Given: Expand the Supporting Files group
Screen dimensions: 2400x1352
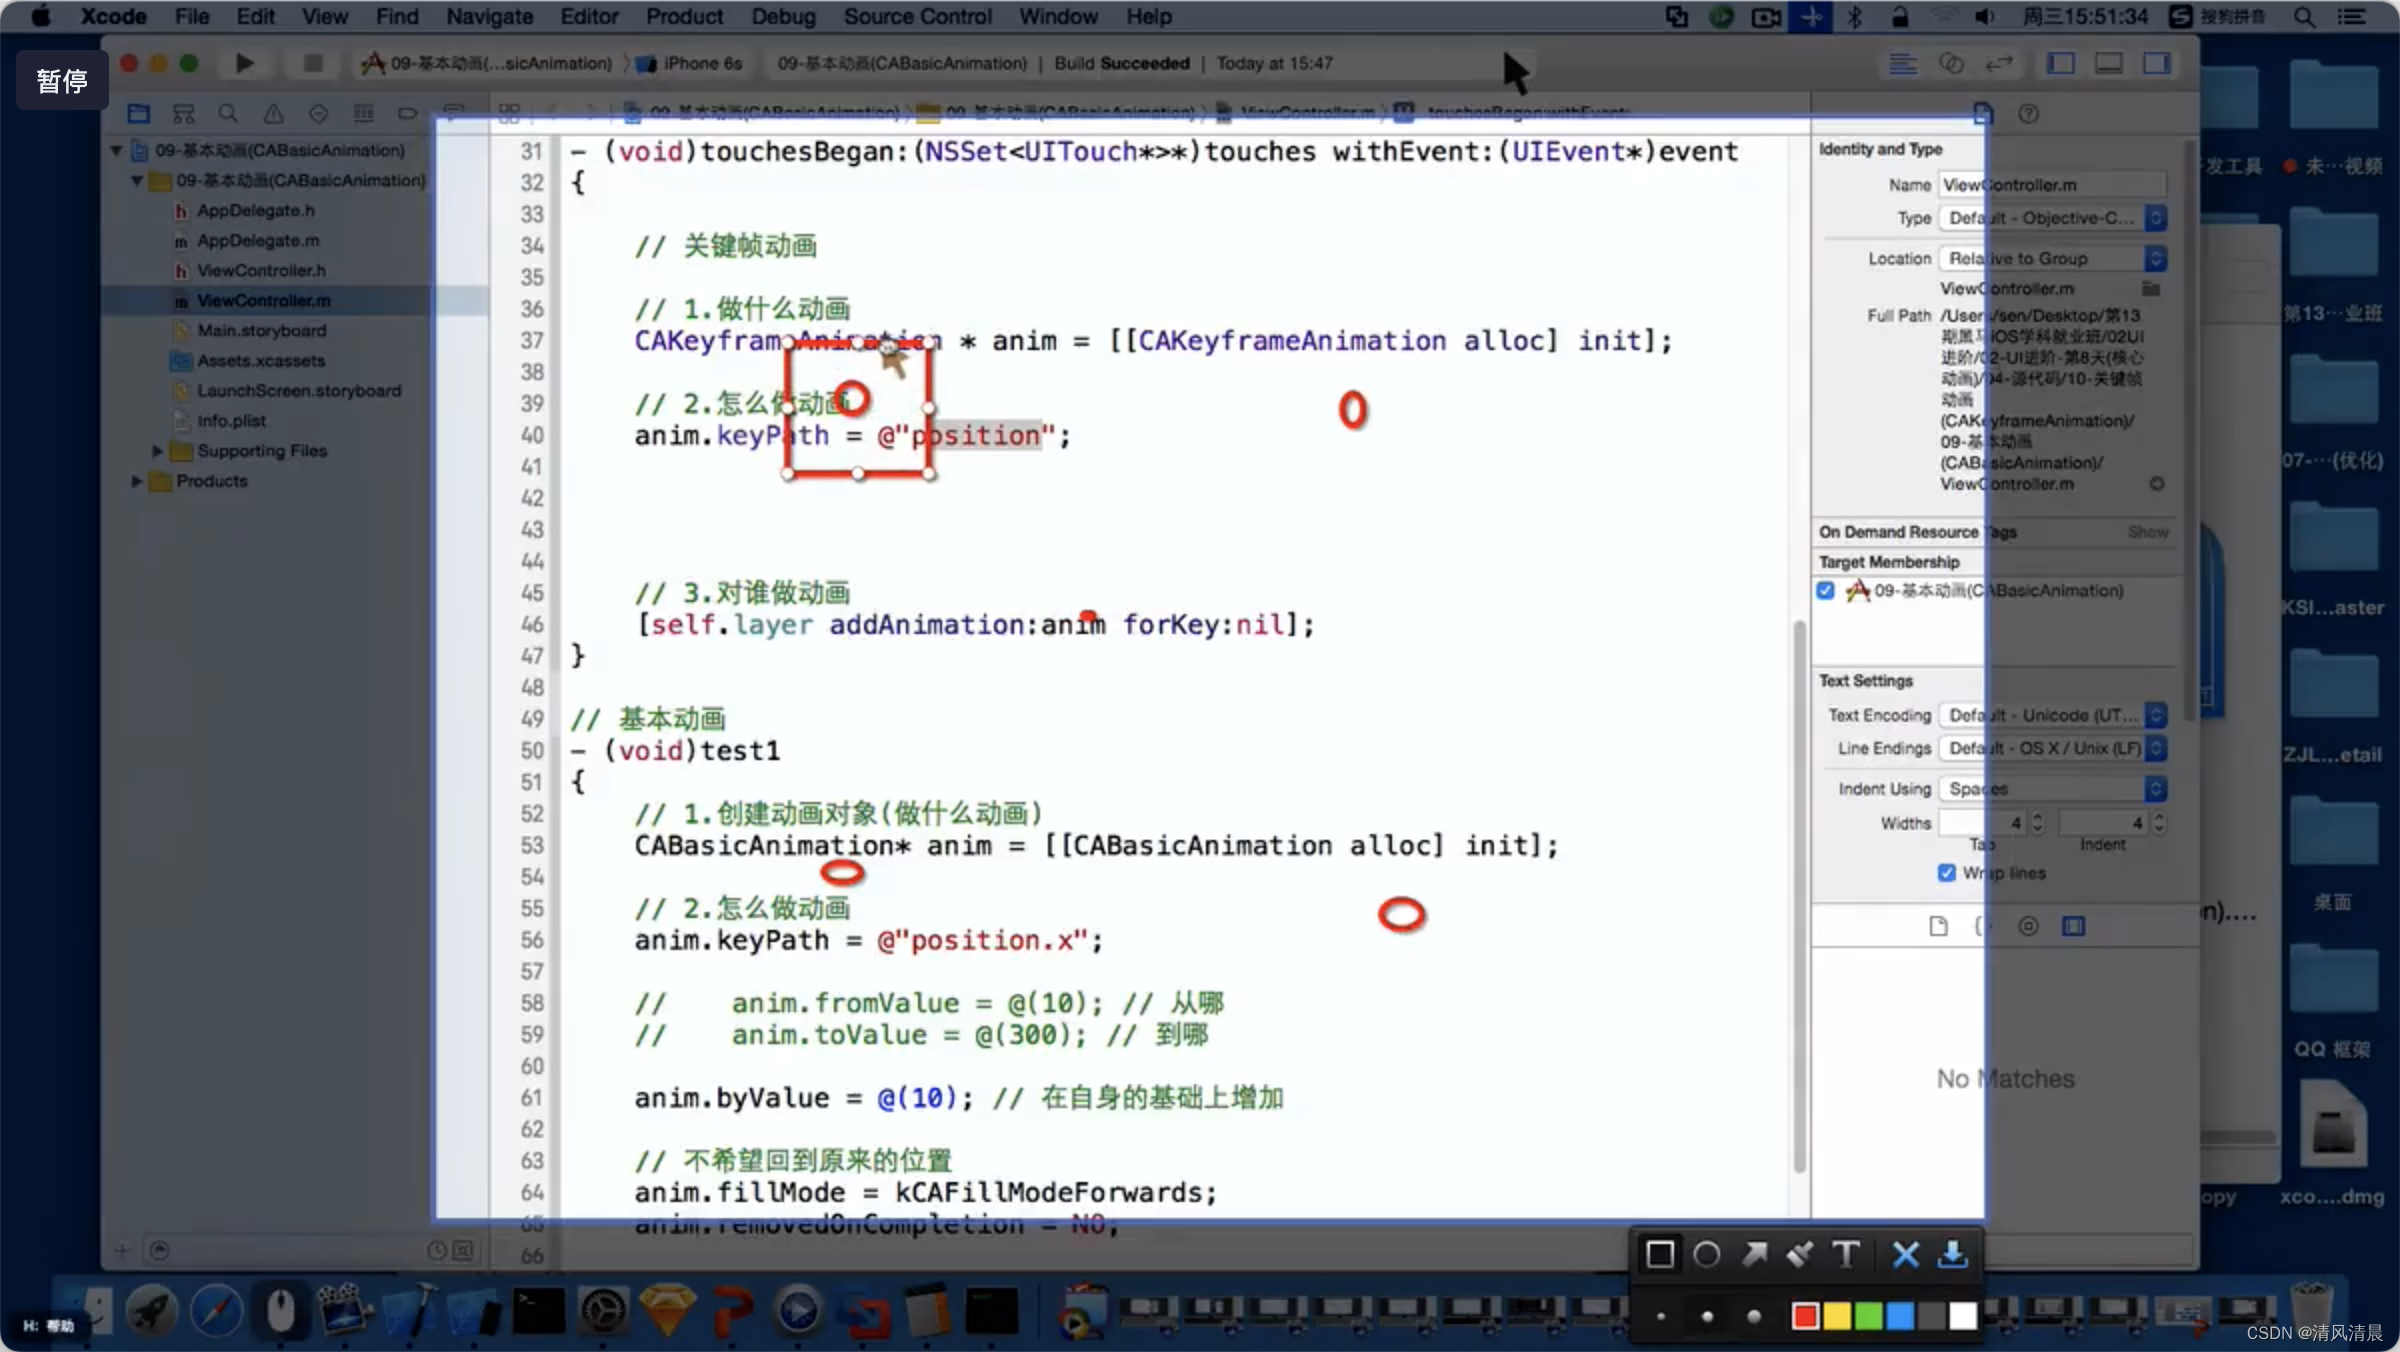Looking at the screenshot, I should (x=157, y=451).
